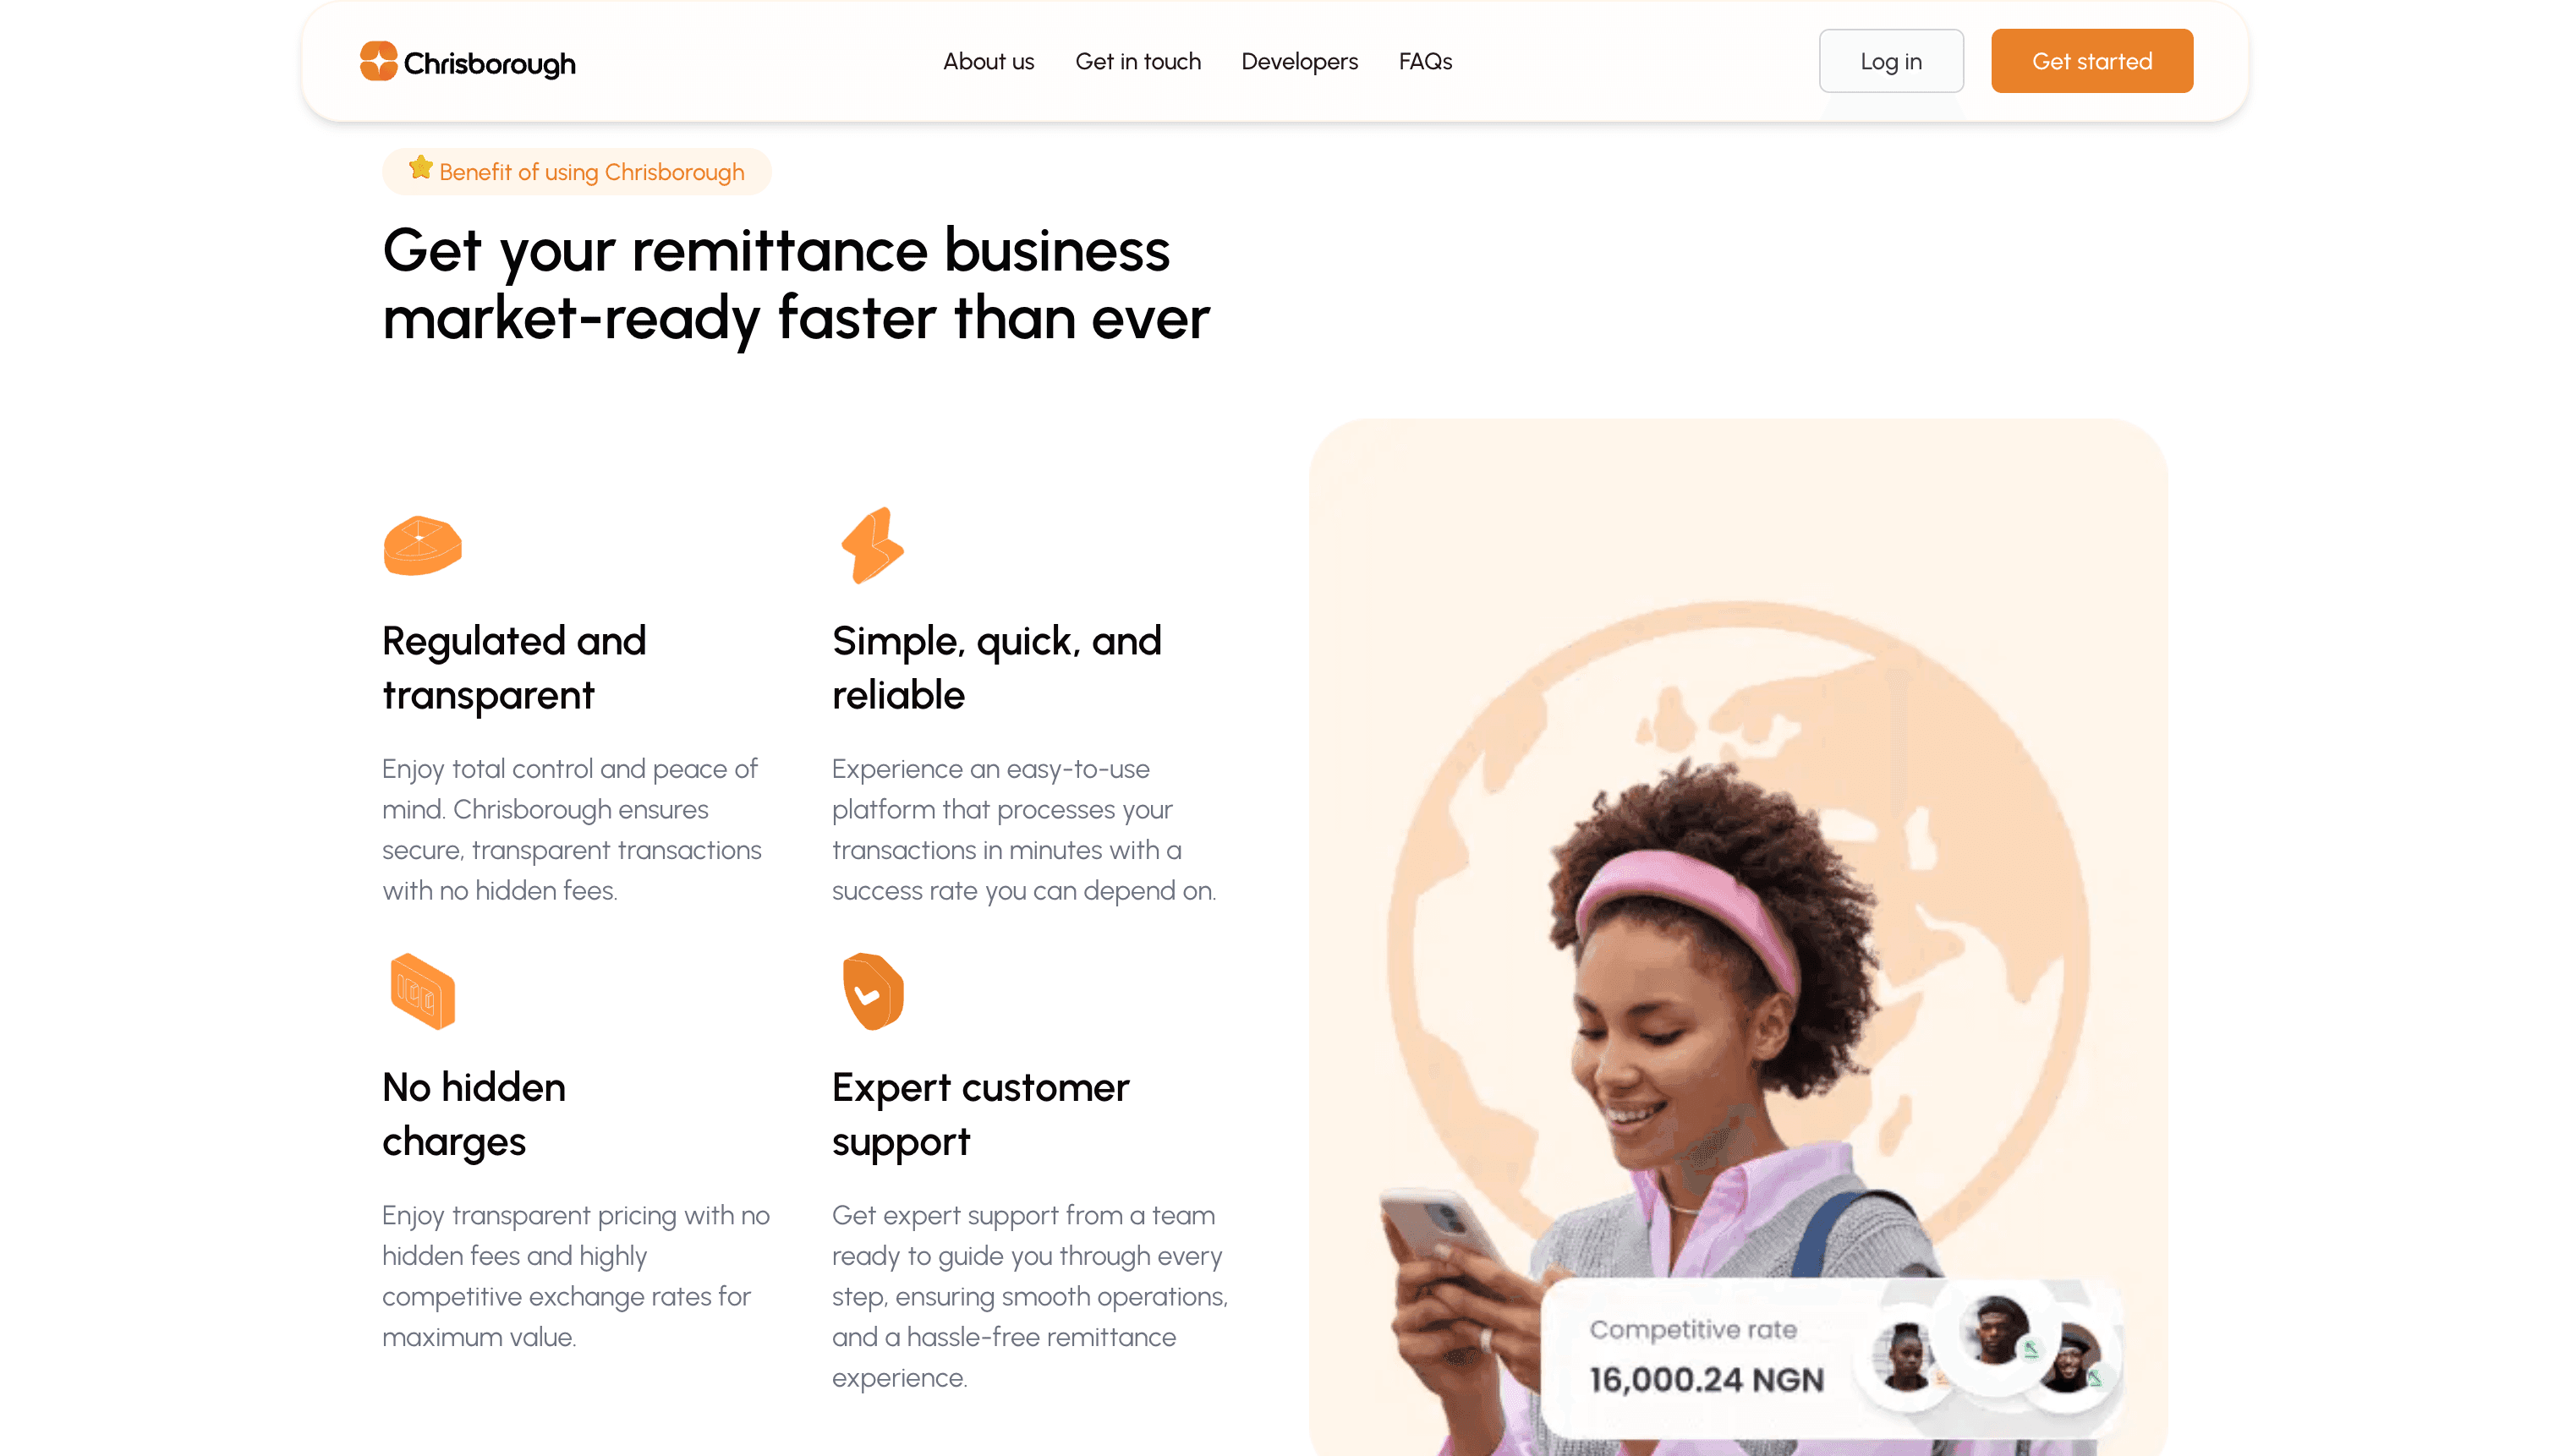The width and height of the screenshot is (2554, 1456).
Task: Go to the Developers section
Action: [x=1299, y=61]
